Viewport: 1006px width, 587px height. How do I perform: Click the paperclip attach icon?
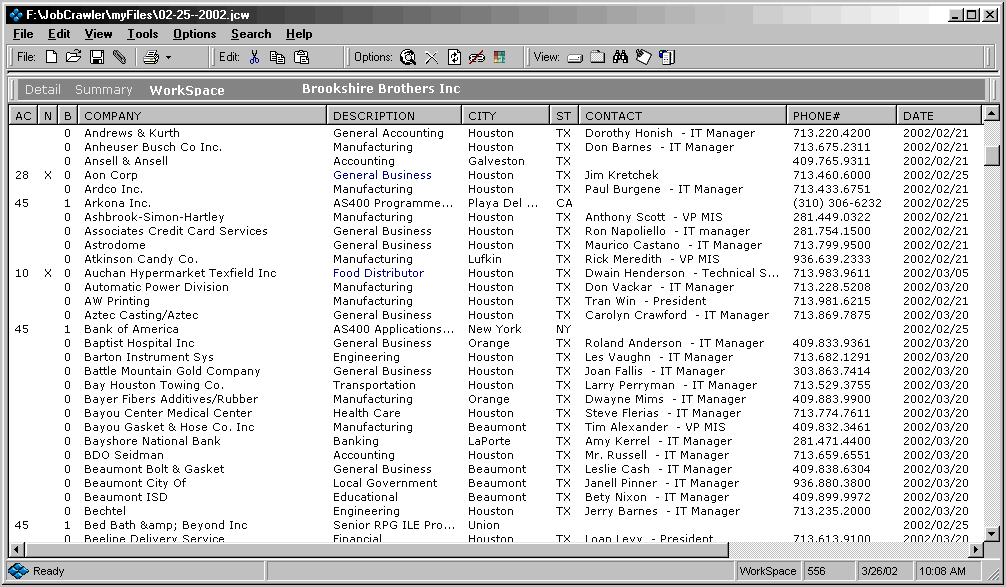pos(119,57)
